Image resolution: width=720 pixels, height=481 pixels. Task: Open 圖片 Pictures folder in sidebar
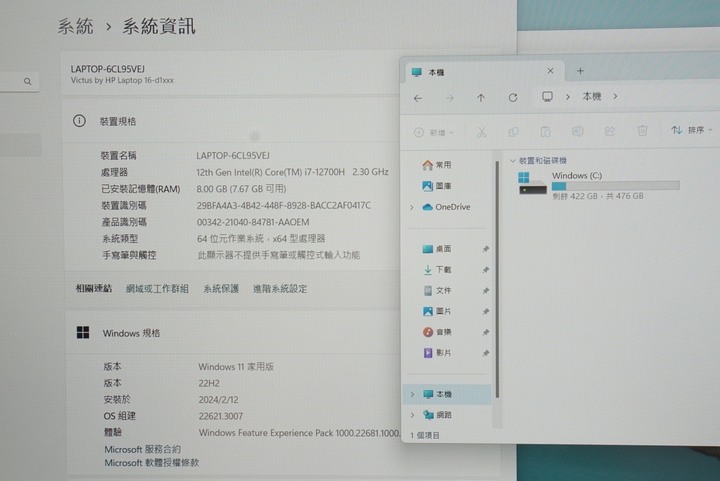[437, 311]
